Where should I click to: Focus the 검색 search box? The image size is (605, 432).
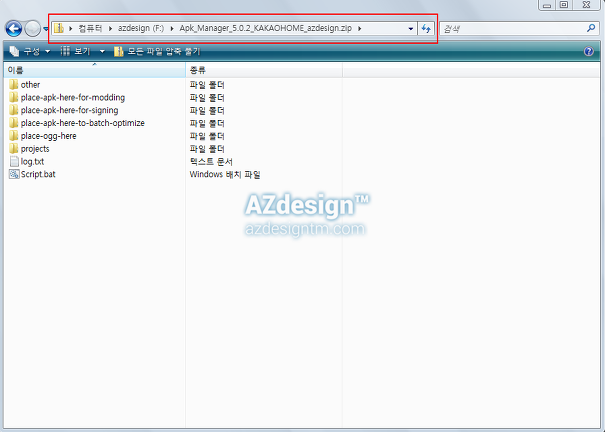tap(513, 29)
